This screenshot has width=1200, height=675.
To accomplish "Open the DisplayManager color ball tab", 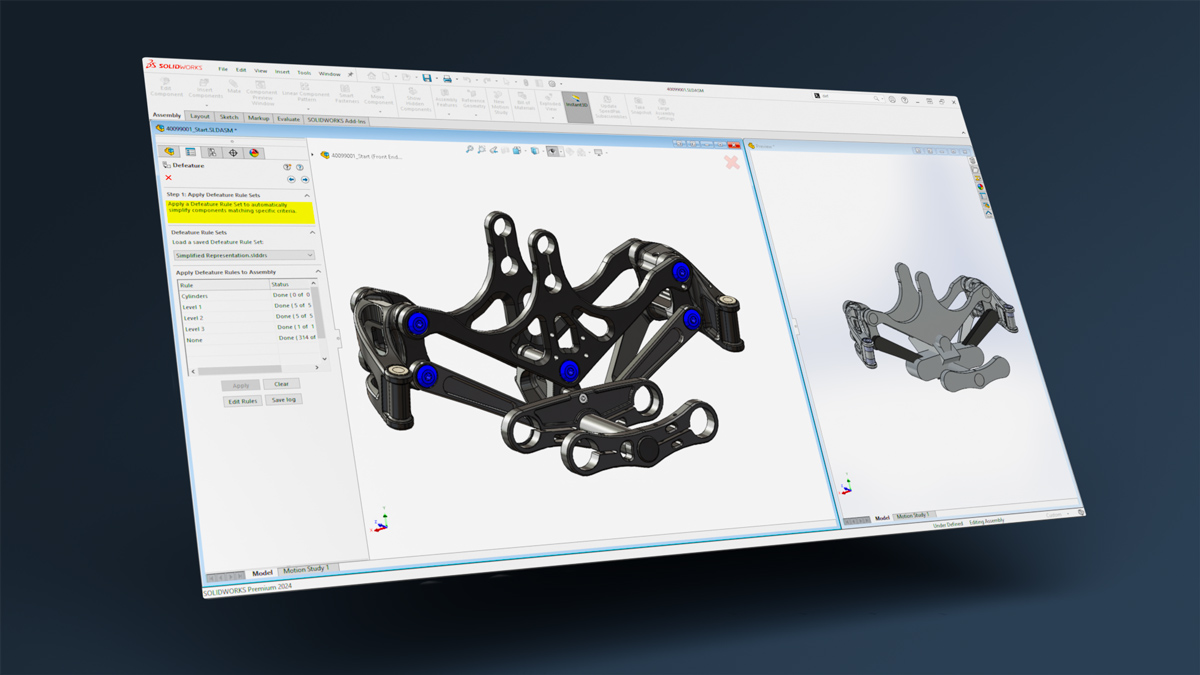I will 254,153.
